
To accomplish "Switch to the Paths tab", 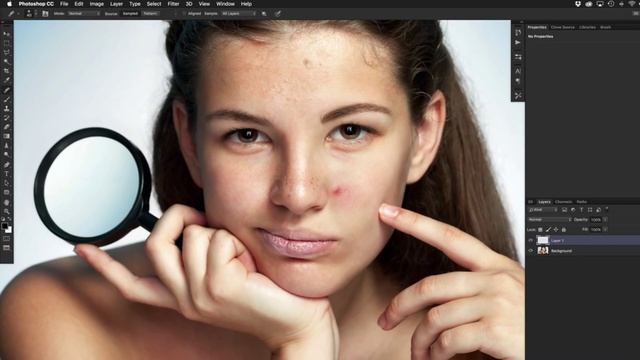I will [582, 202].
